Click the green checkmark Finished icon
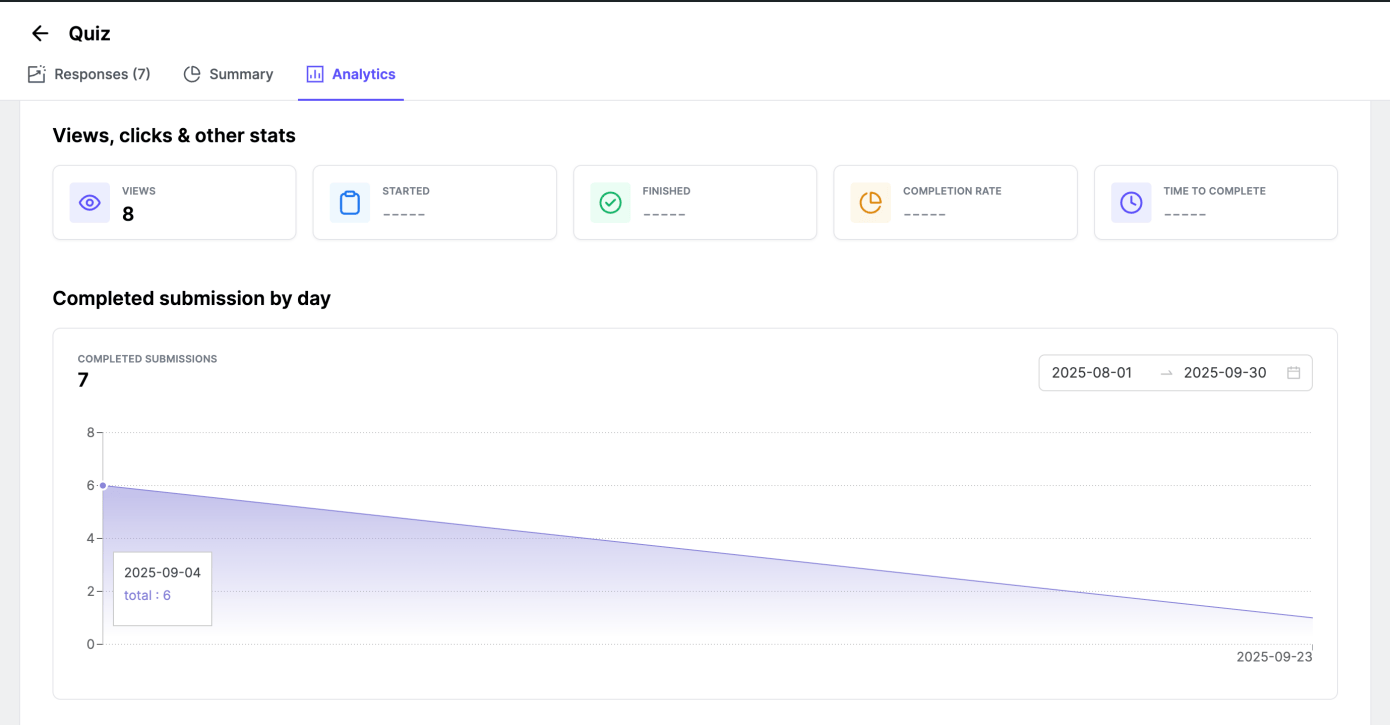1390x725 pixels. (610, 203)
